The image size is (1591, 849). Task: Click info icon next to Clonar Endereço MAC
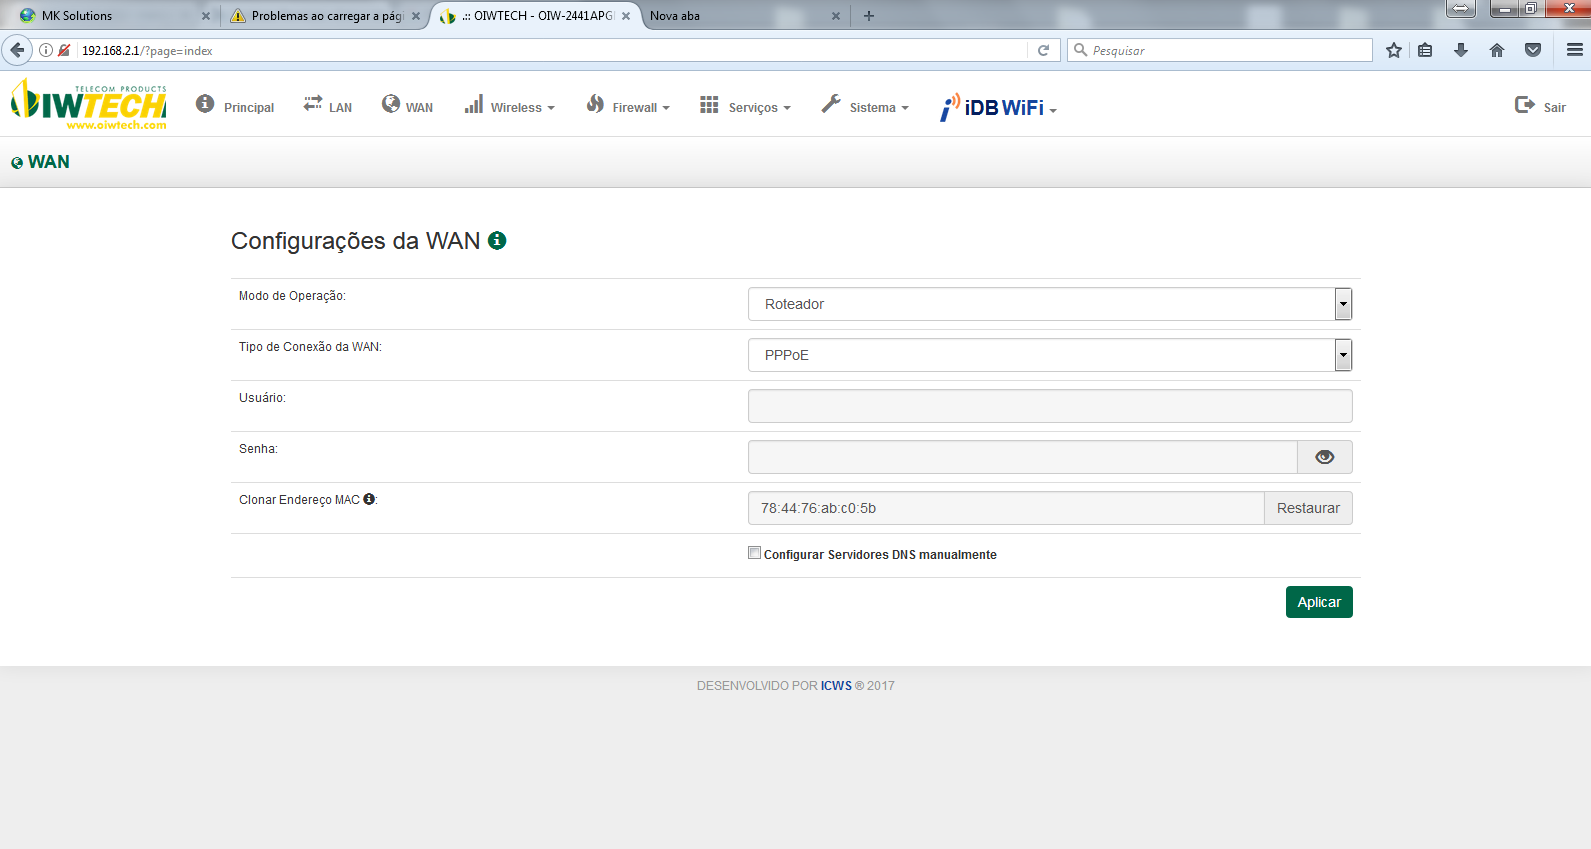click(369, 499)
